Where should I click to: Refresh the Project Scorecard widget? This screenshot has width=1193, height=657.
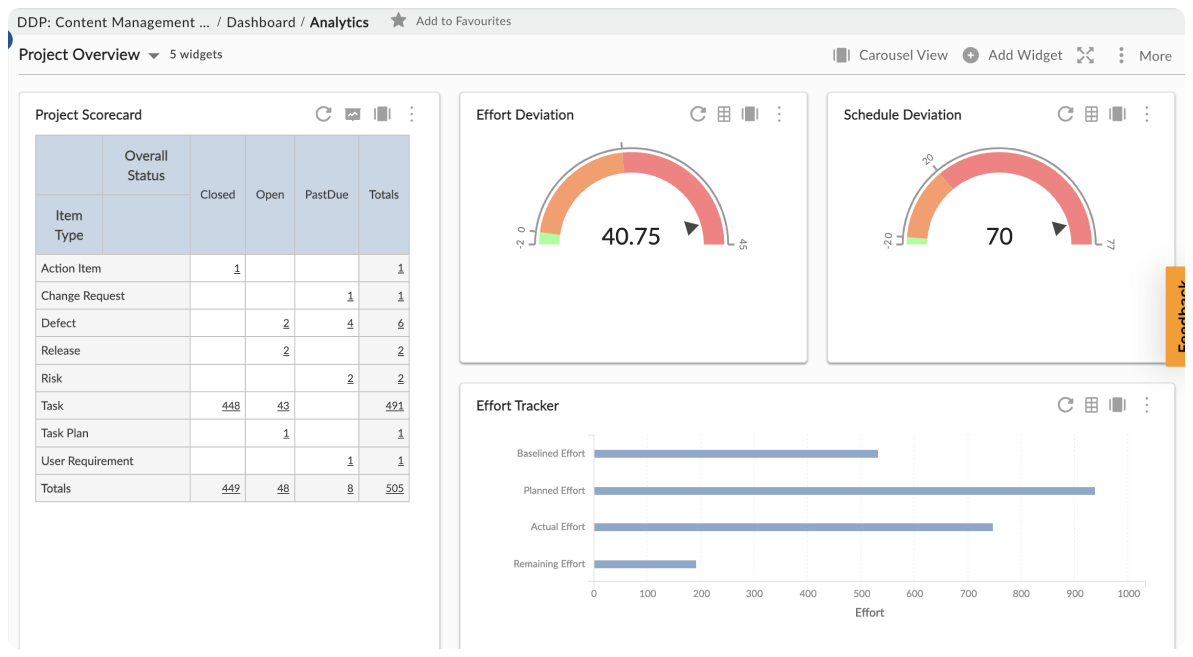pyautogui.click(x=323, y=114)
